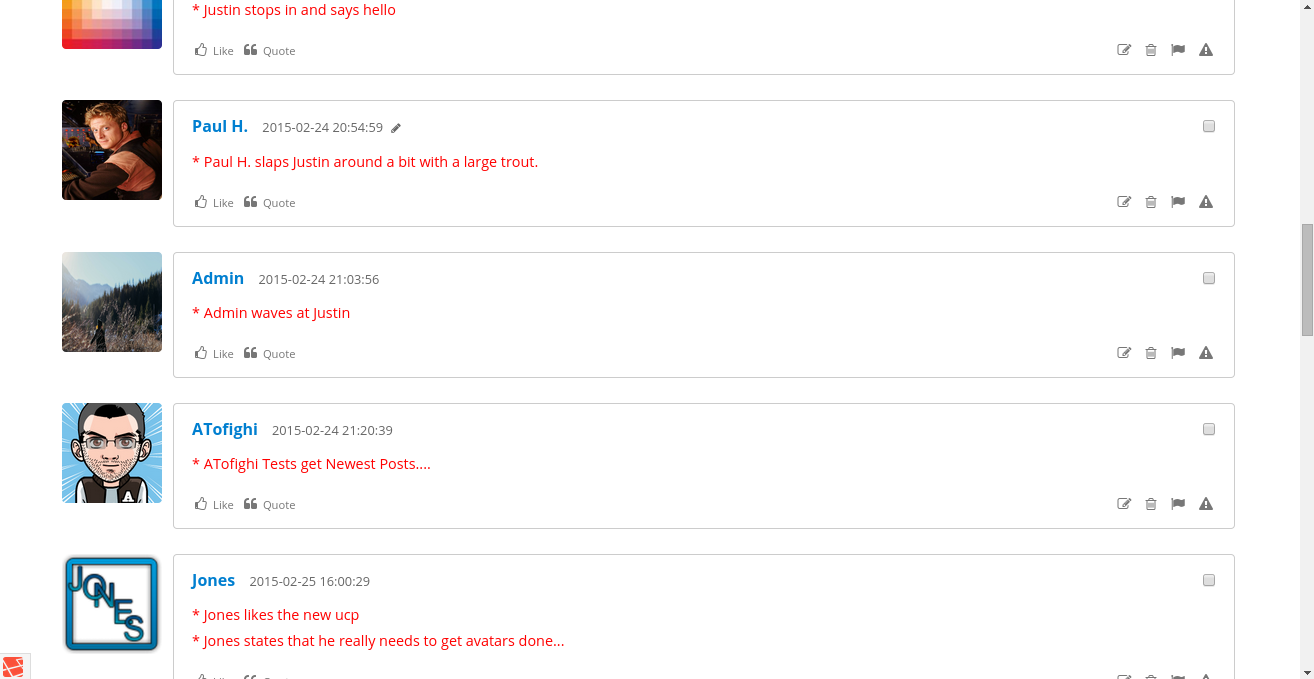
Task: Quote Admin's waving post
Action: coord(270,353)
